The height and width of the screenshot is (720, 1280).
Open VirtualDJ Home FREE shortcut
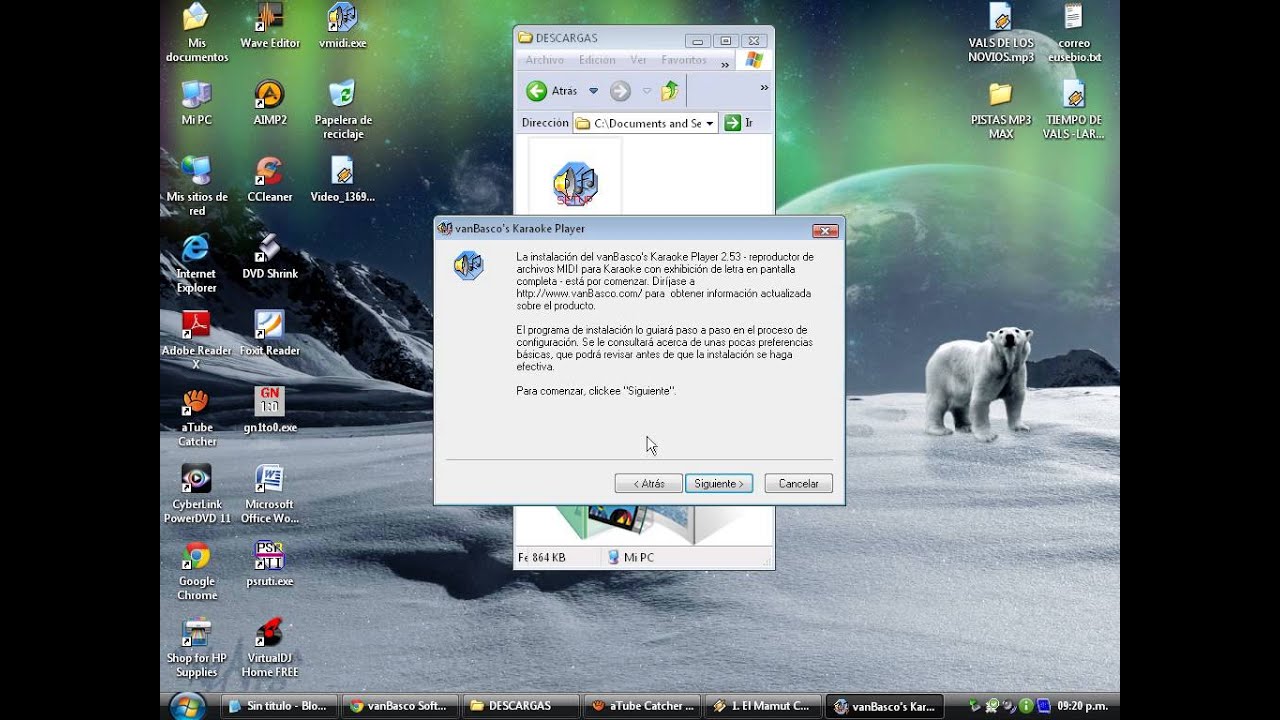coord(270,648)
